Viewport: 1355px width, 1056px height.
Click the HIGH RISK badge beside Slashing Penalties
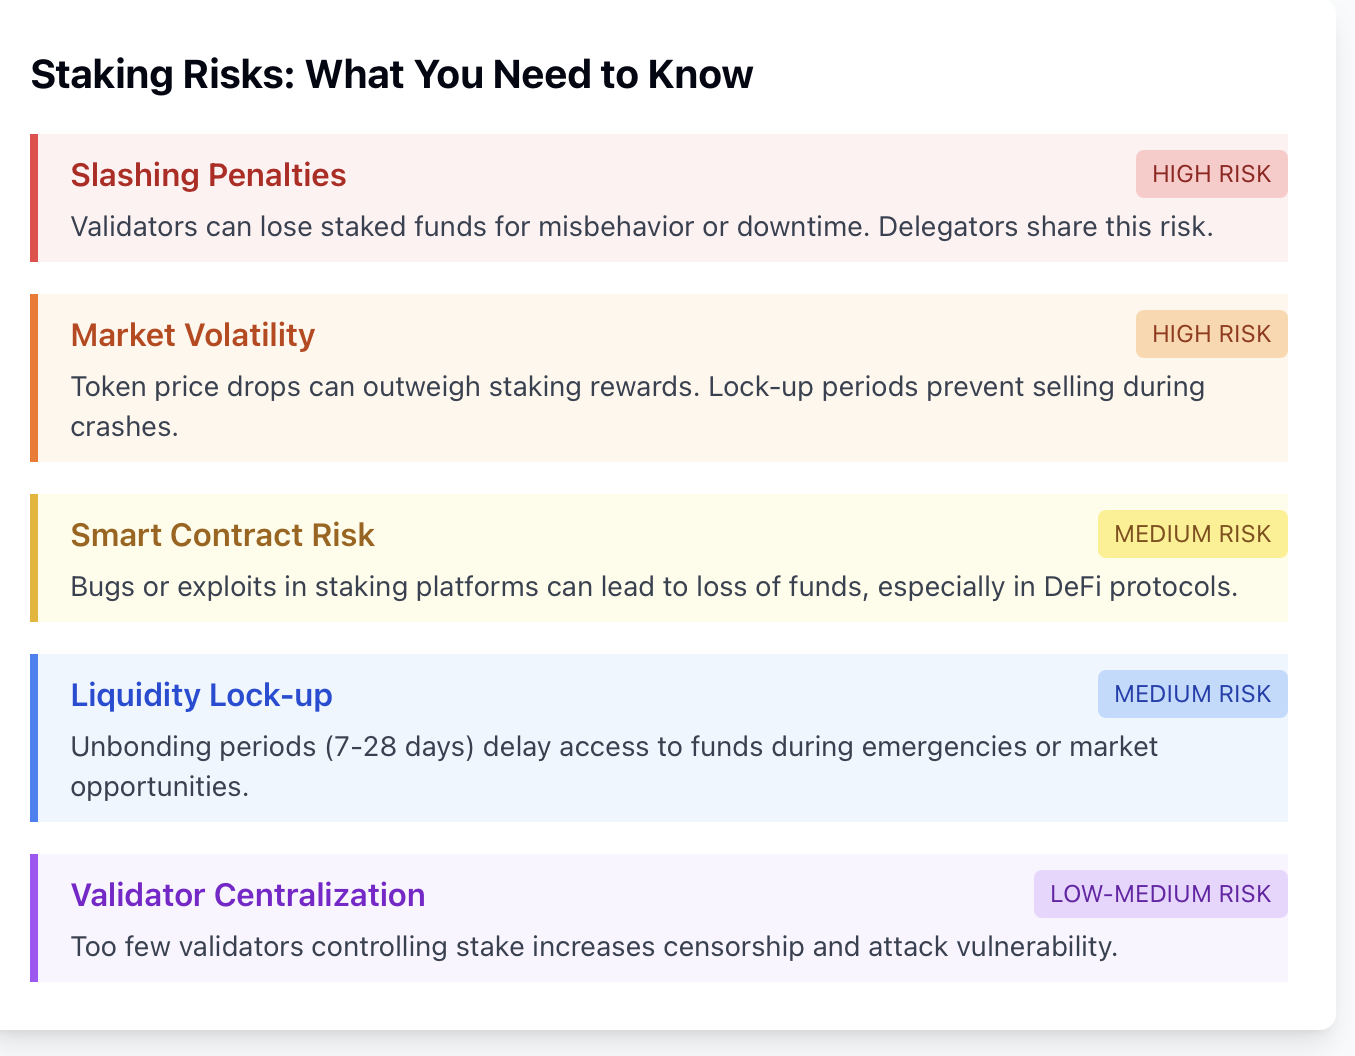pos(1211,174)
